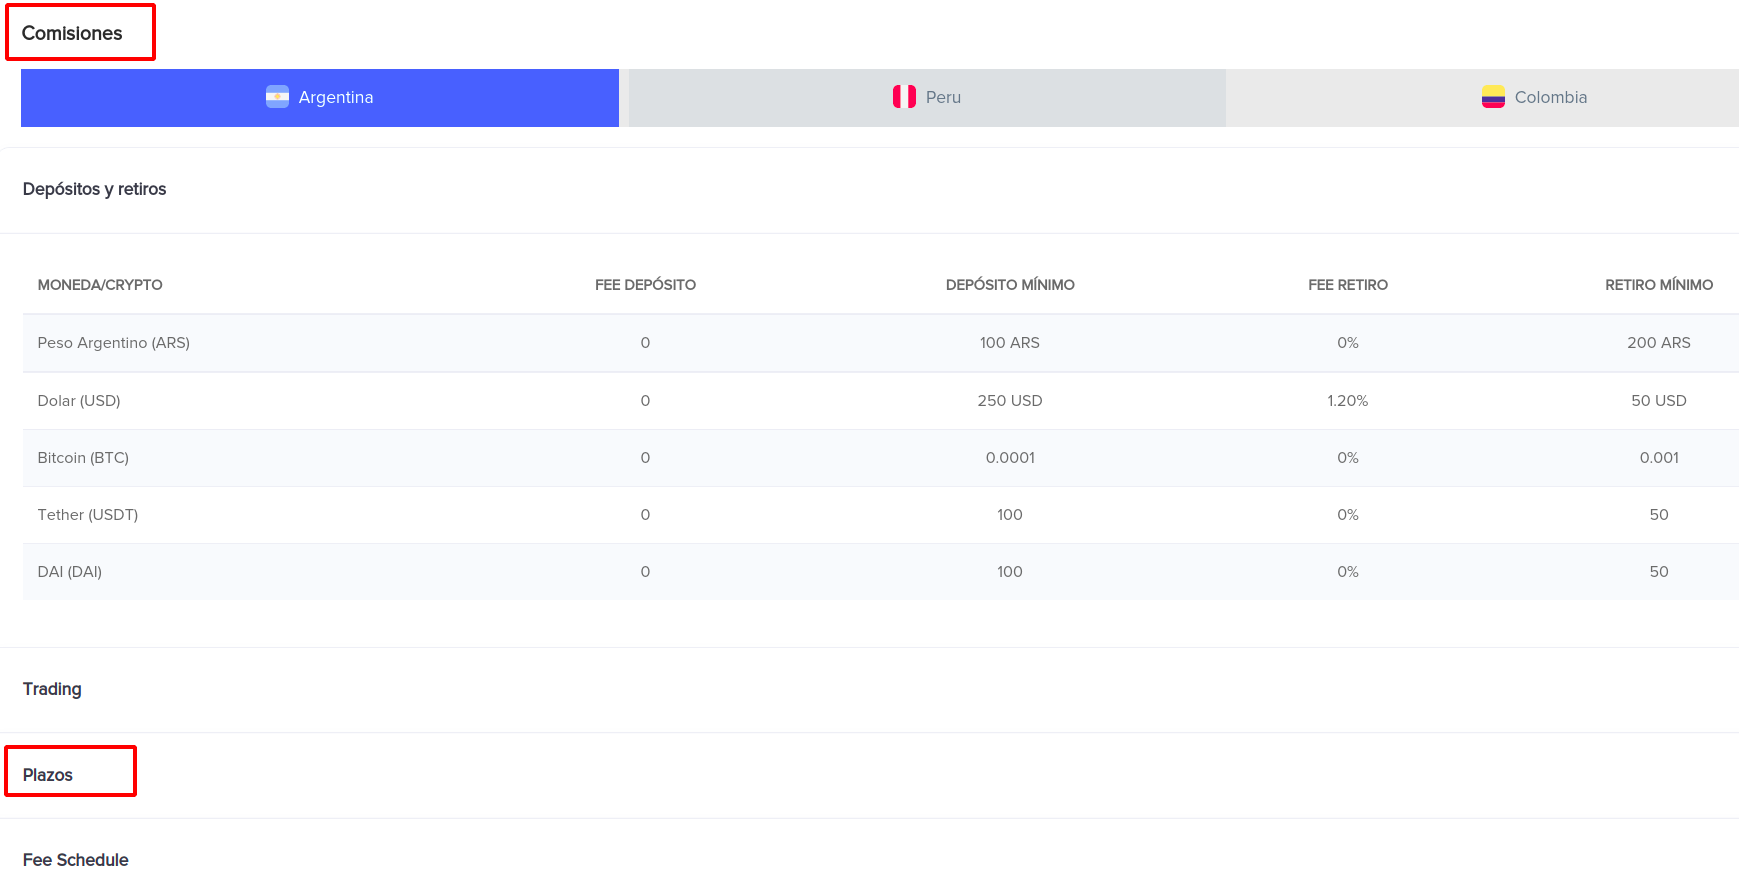Expand the Plazos section

(x=869, y=776)
